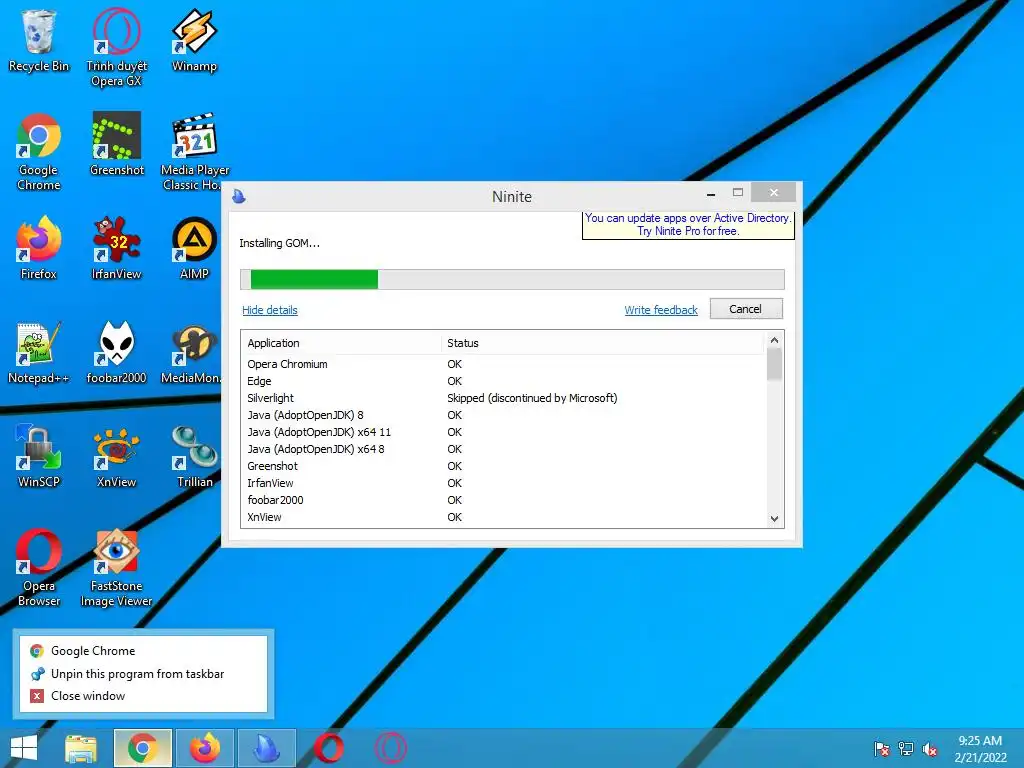
Task: Click Skipped (discontinued by Microsoft) status
Action: [x=532, y=398]
